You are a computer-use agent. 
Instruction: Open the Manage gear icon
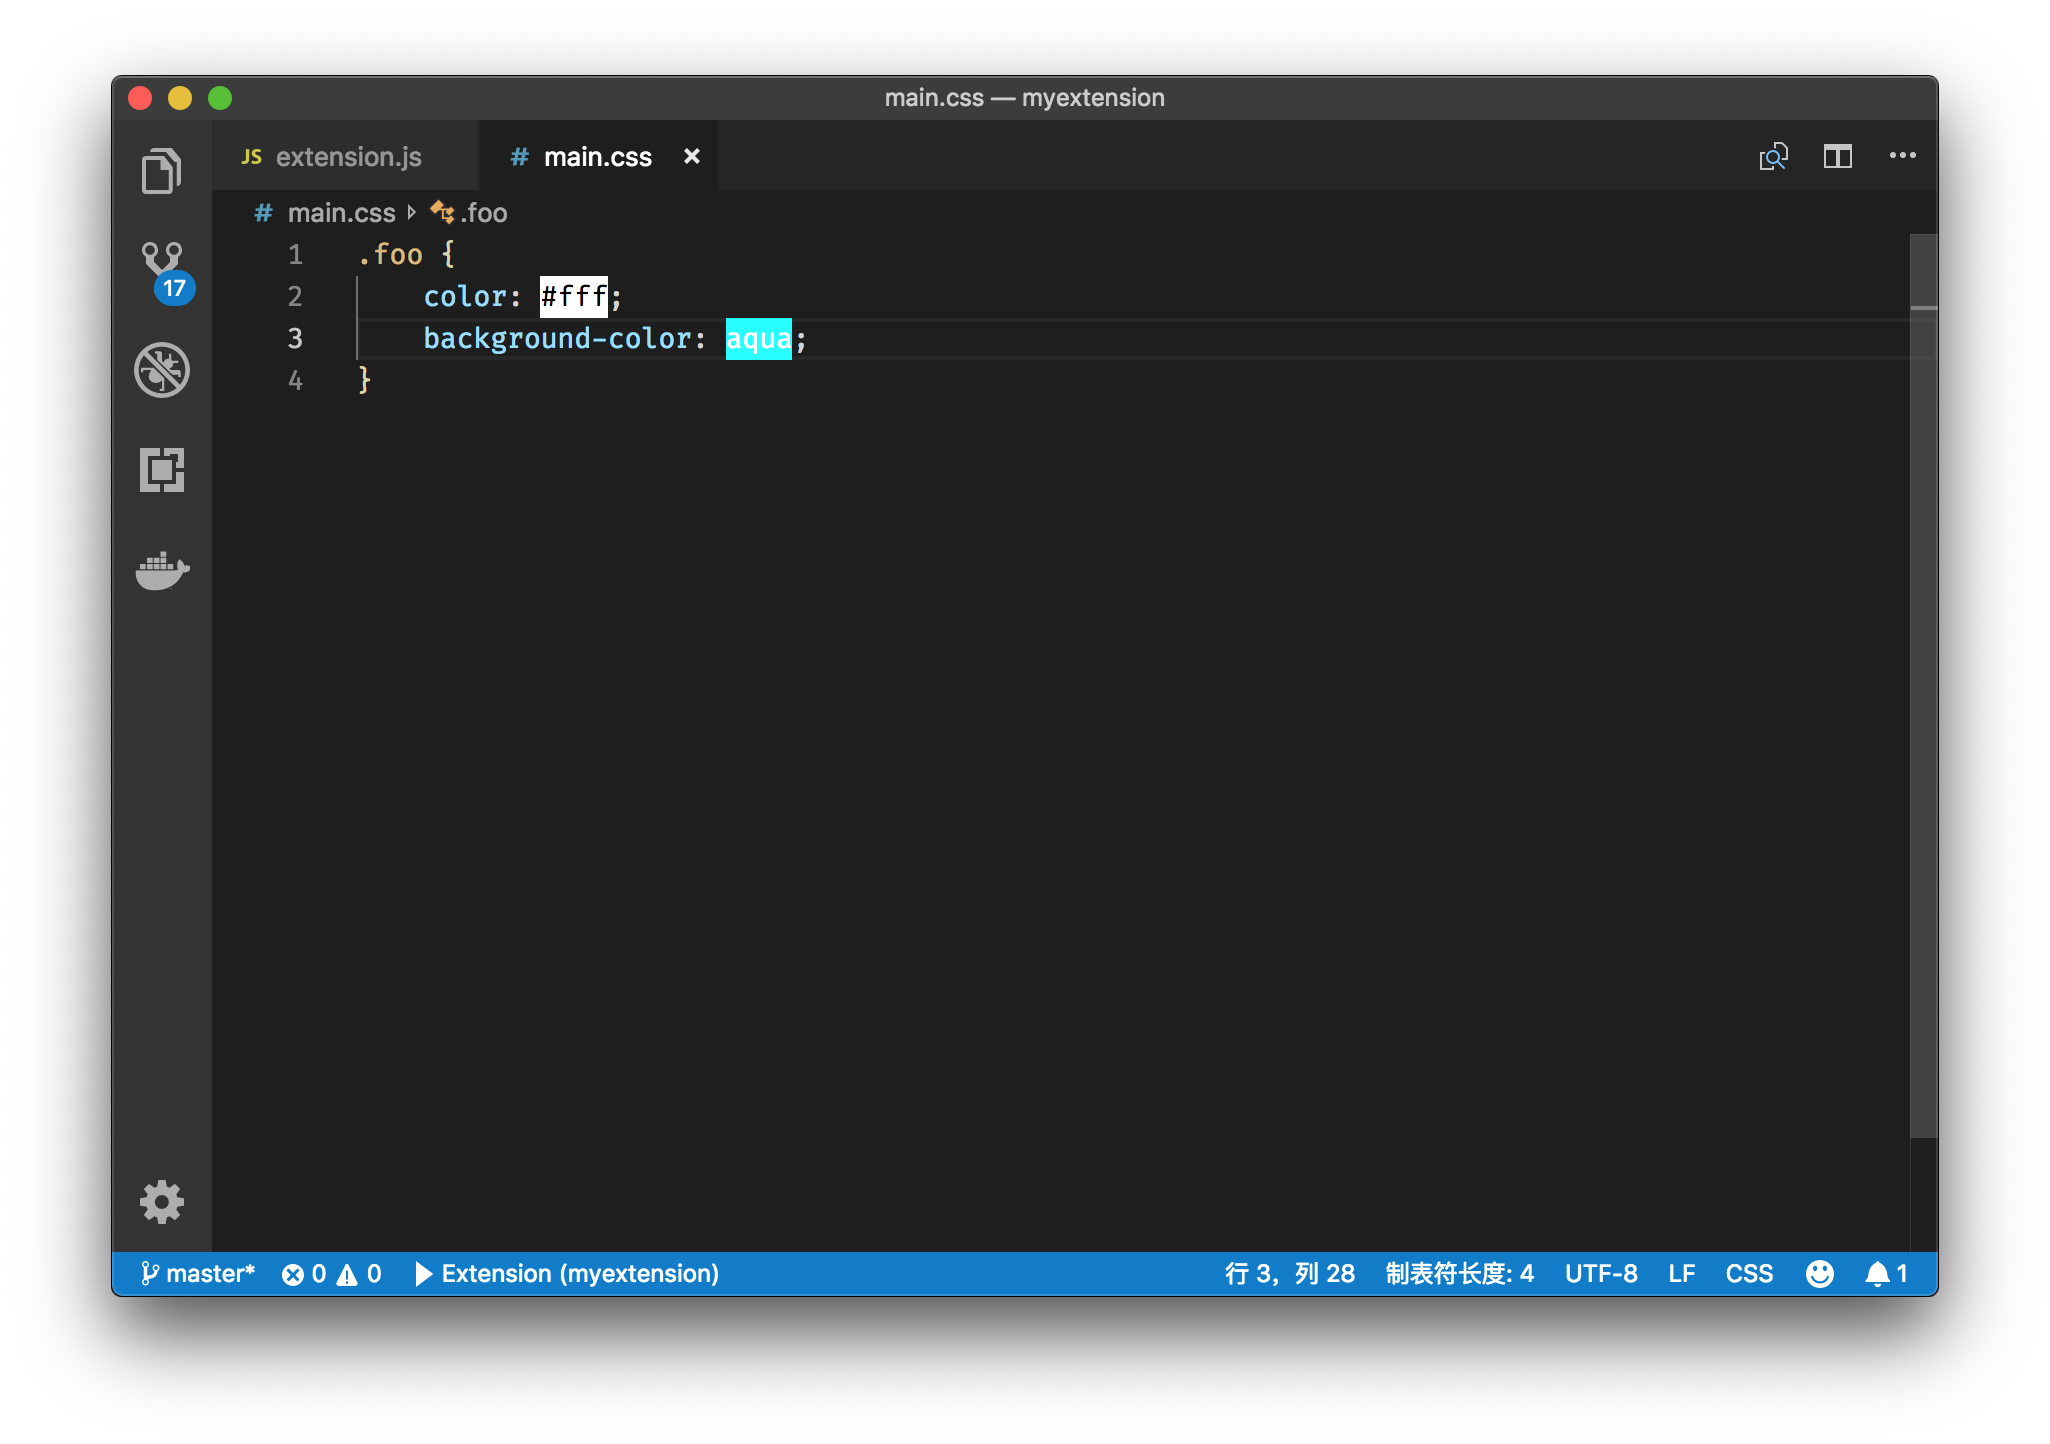coord(162,1202)
